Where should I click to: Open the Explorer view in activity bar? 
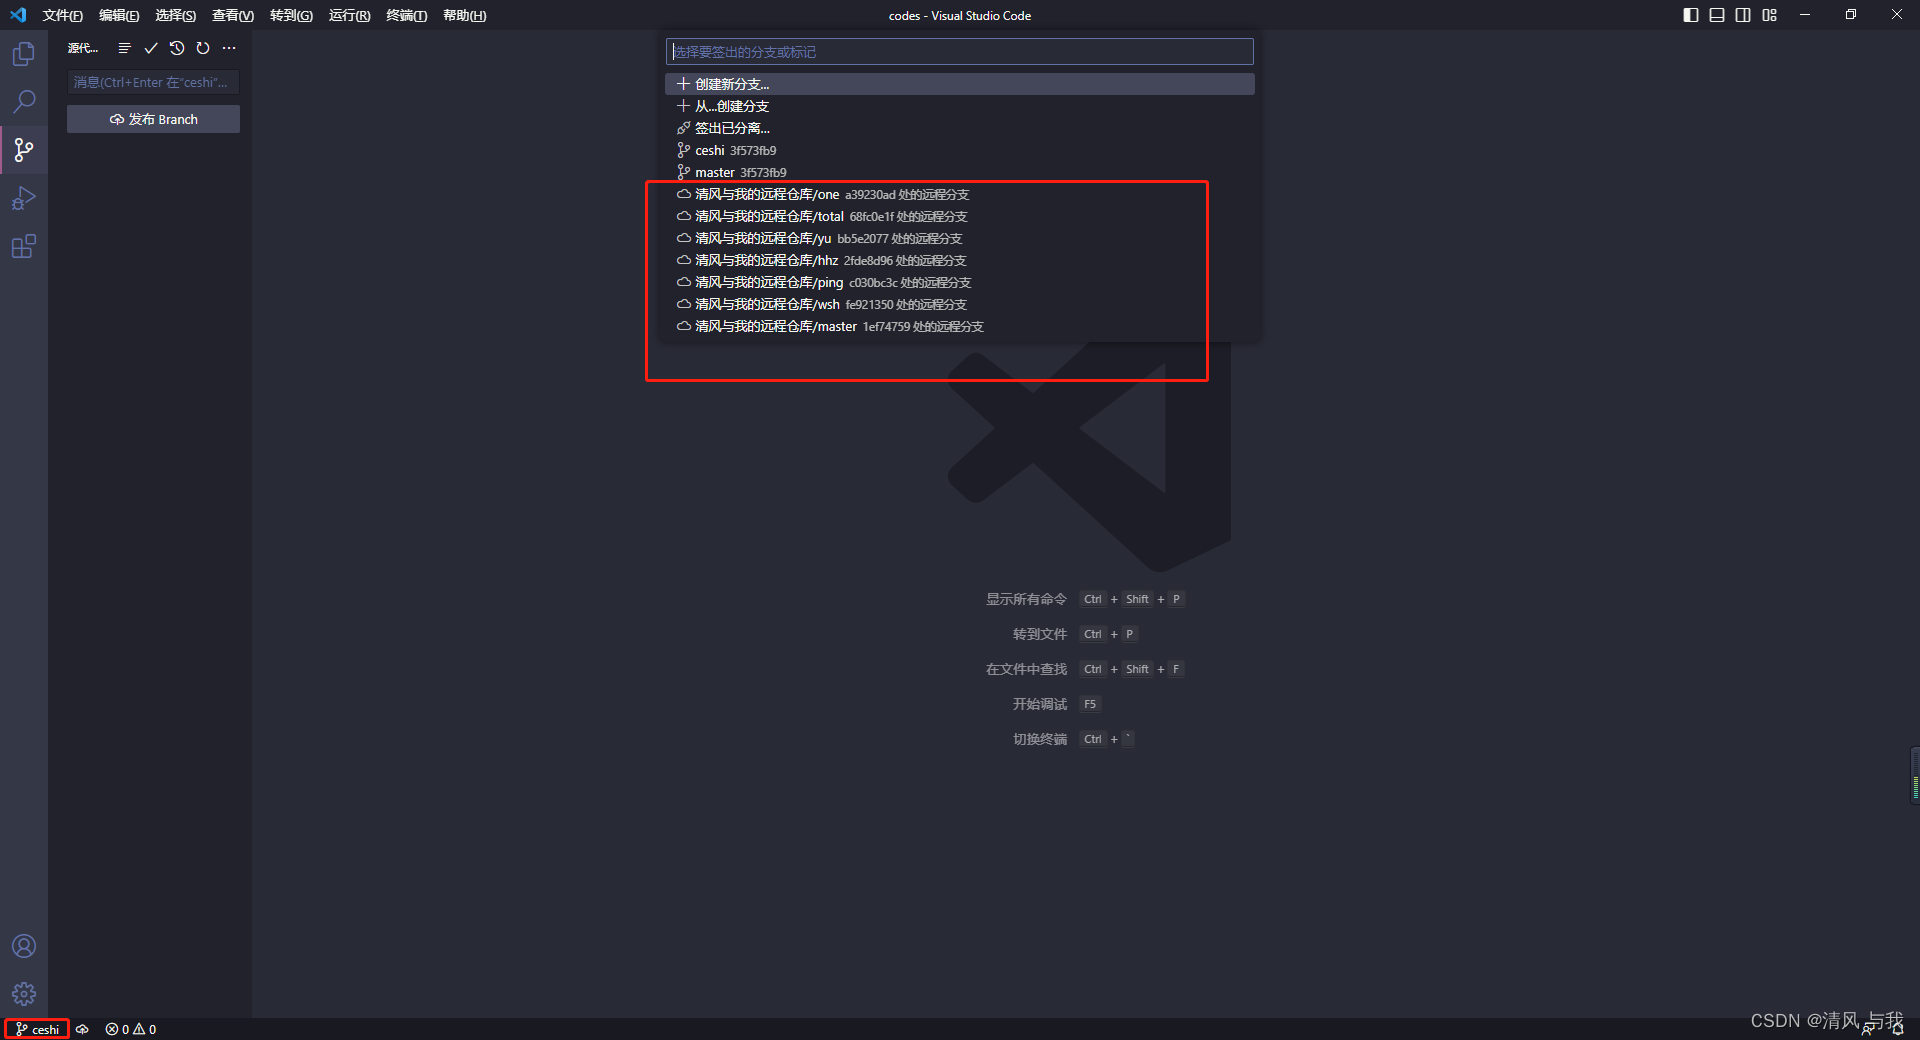24,54
